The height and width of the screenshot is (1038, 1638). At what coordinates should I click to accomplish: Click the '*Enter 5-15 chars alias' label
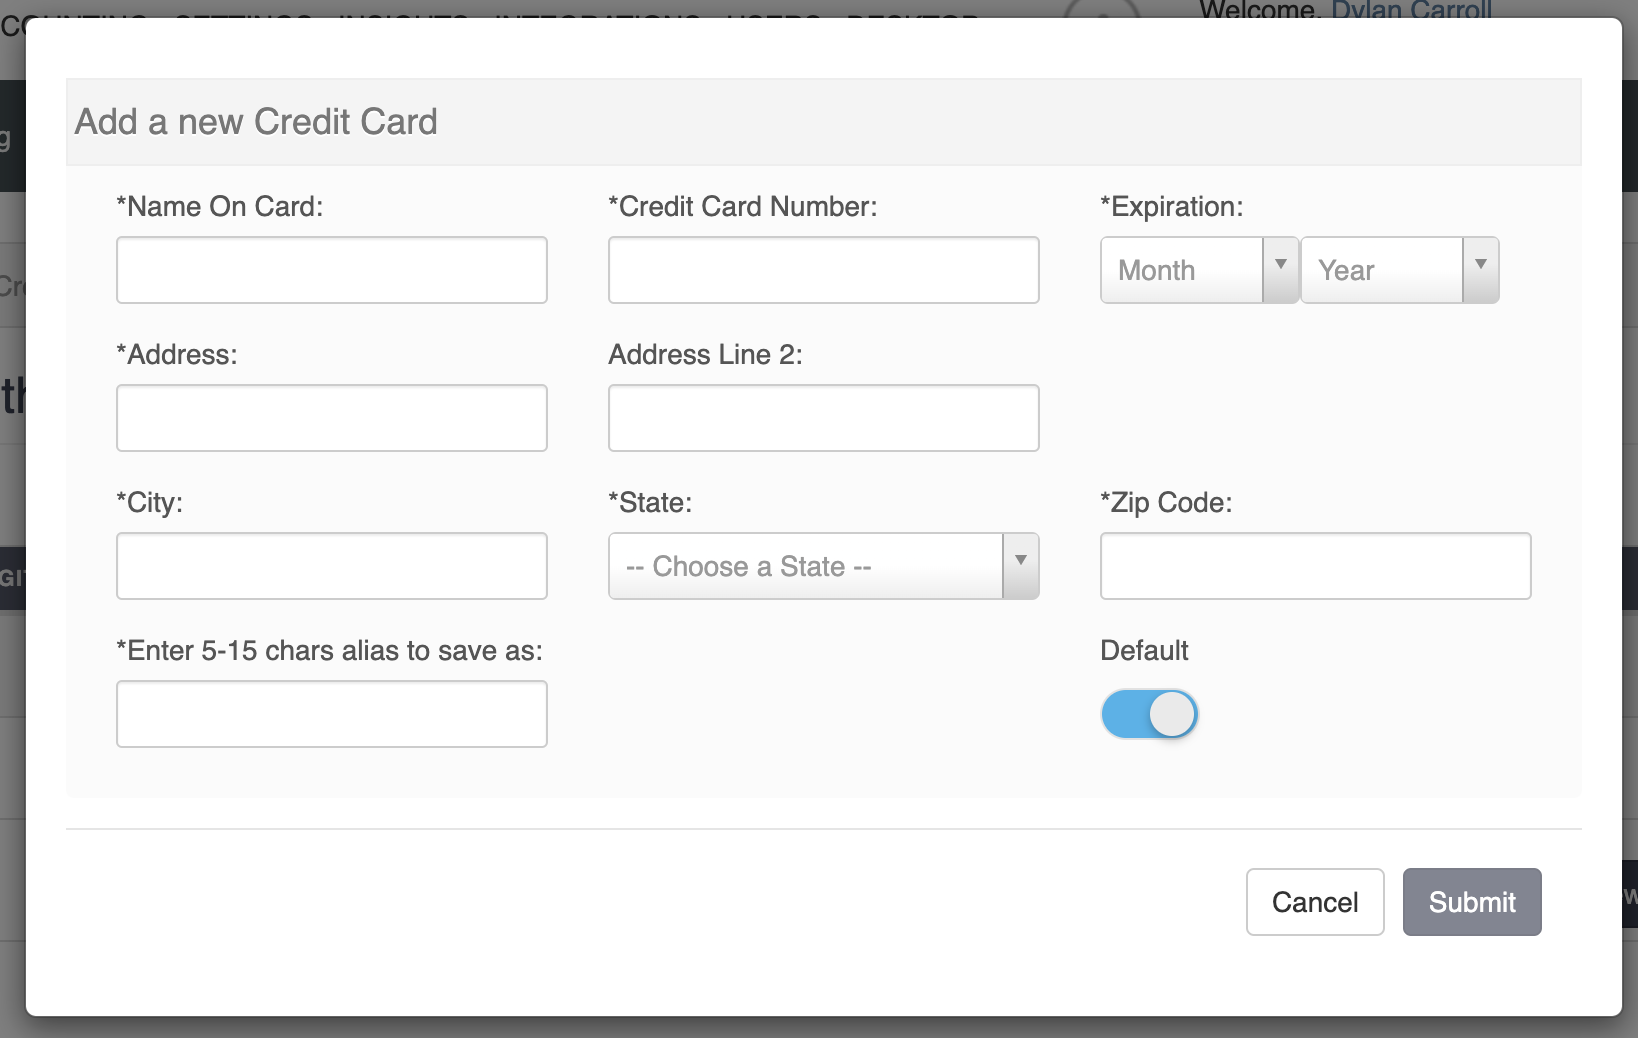click(329, 651)
